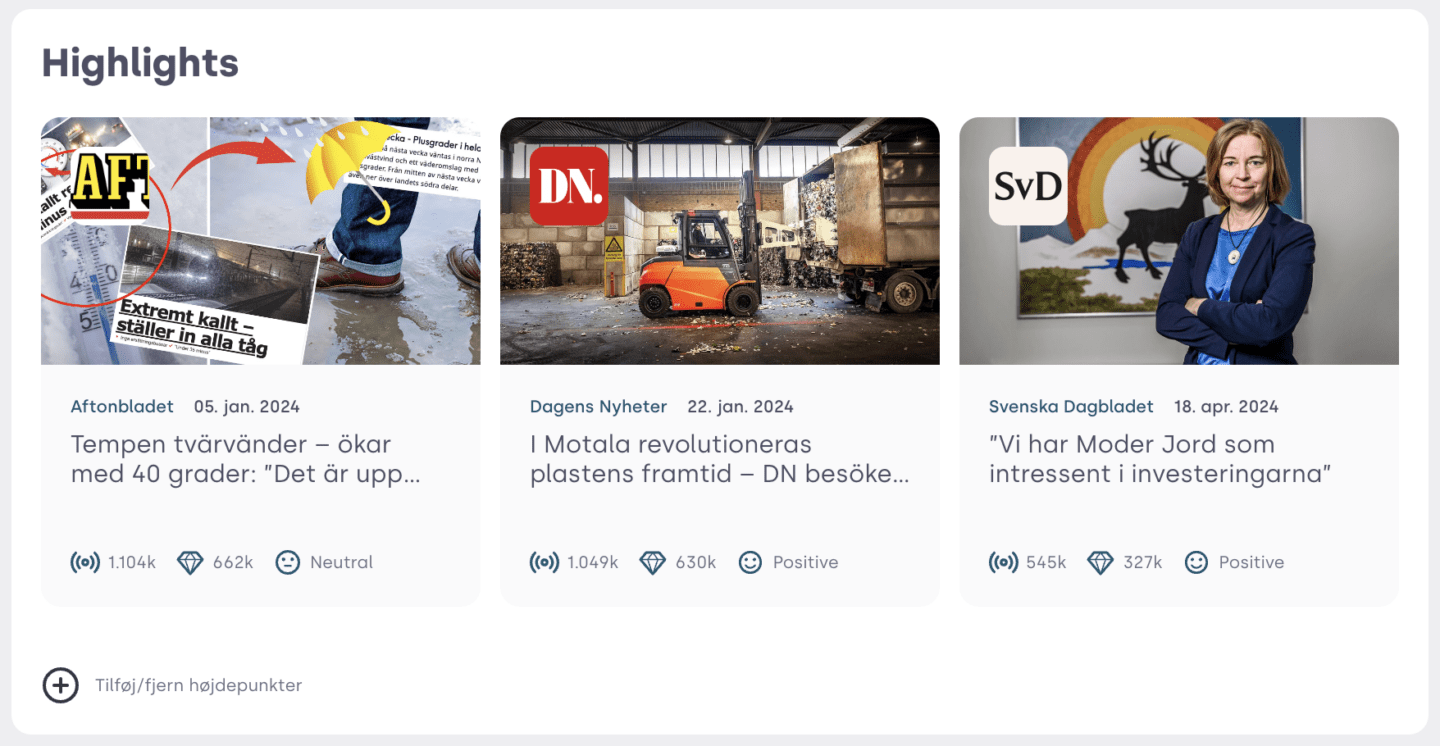Click the reach icon beside 1.049k
This screenshot has width=1440, height=746.
[x=544, y=562]
